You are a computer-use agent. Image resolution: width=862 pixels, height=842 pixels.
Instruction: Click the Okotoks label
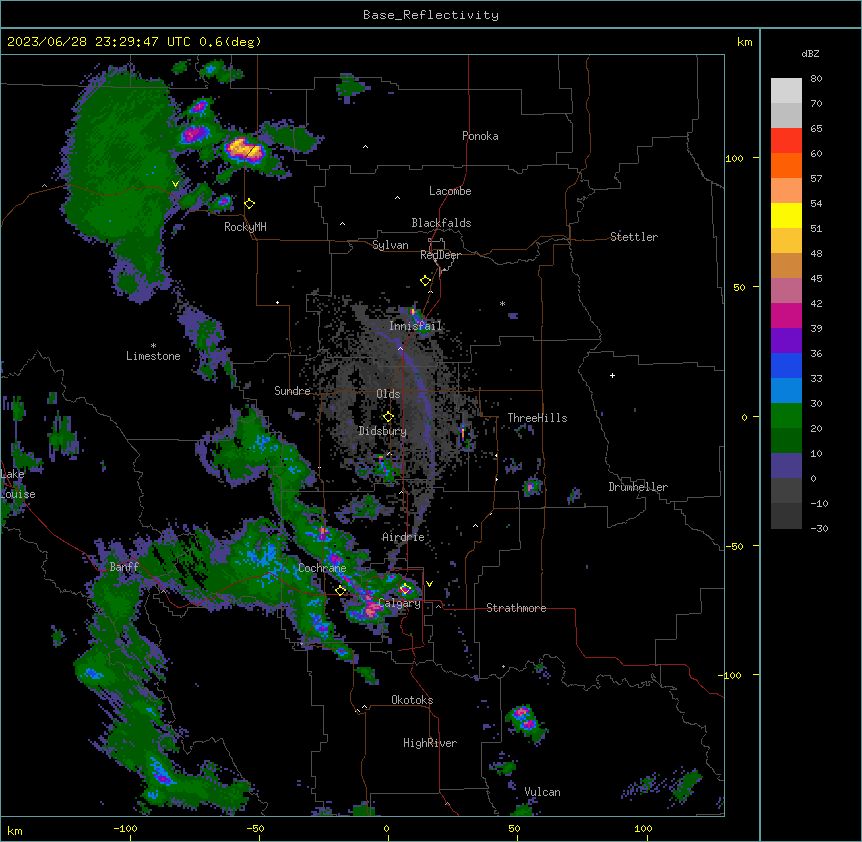412,700
